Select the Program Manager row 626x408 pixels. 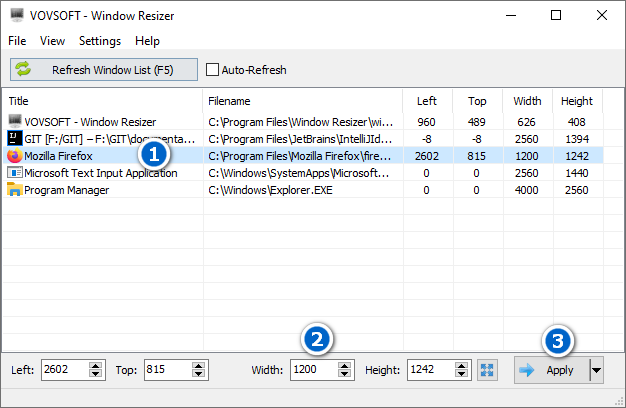(303, 190)
